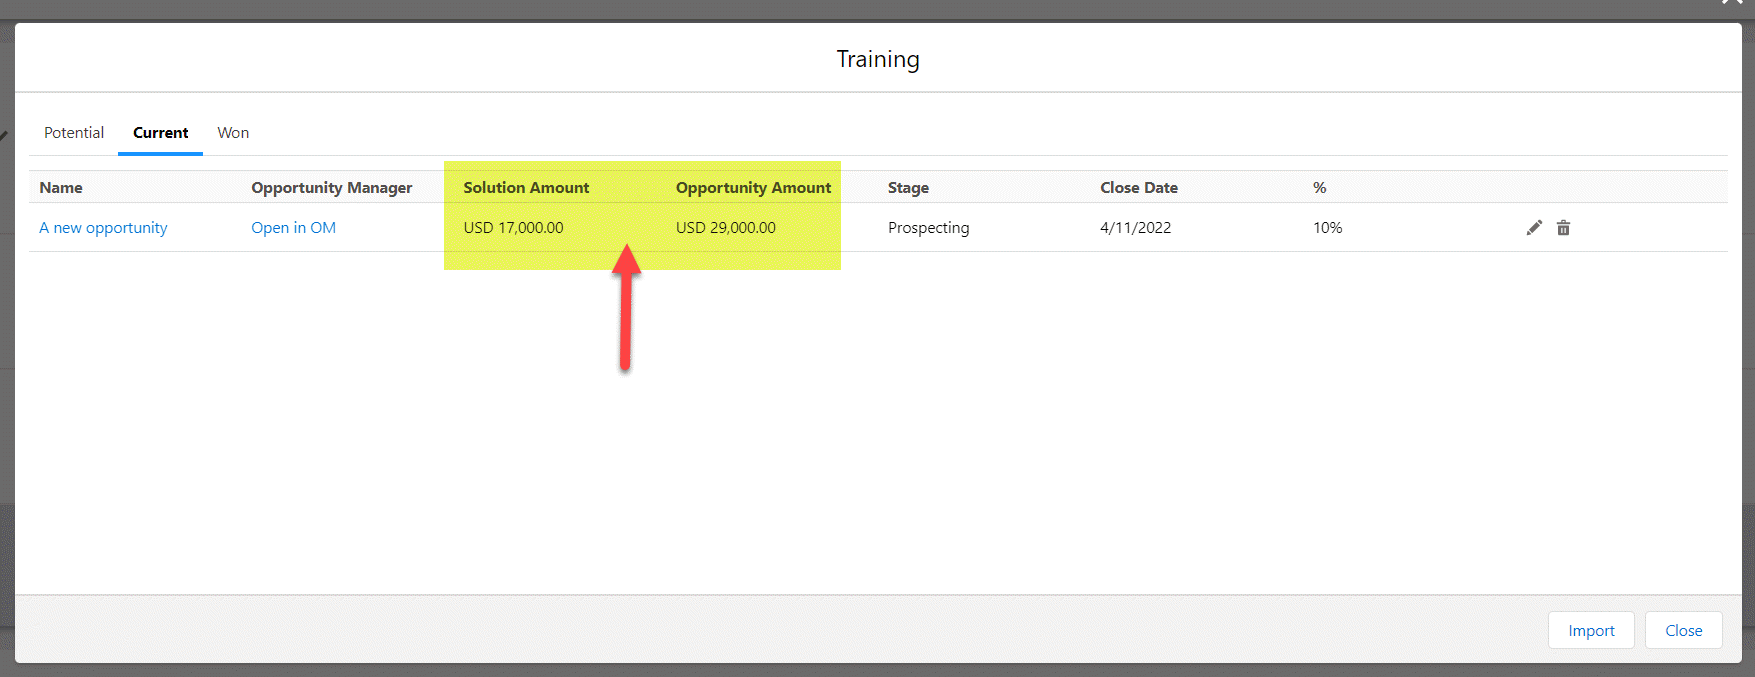Click the 'Open in OM' link
This screenshot has width=1755, height=677.
(x=293, y=228)
